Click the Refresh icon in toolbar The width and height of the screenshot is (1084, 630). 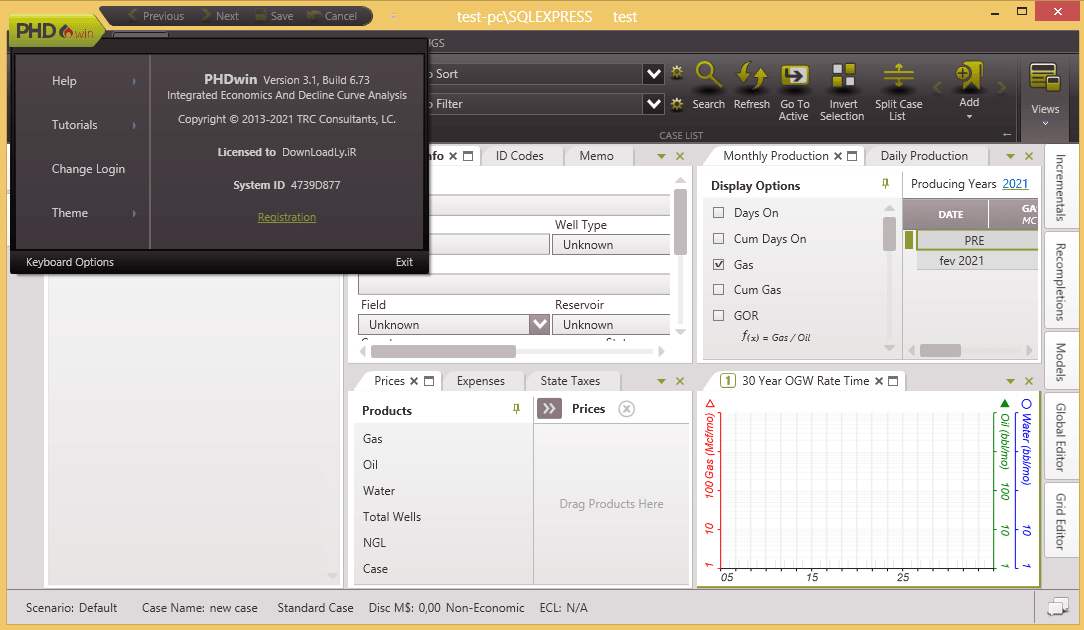pyautogui.click(x=751, y=77)
